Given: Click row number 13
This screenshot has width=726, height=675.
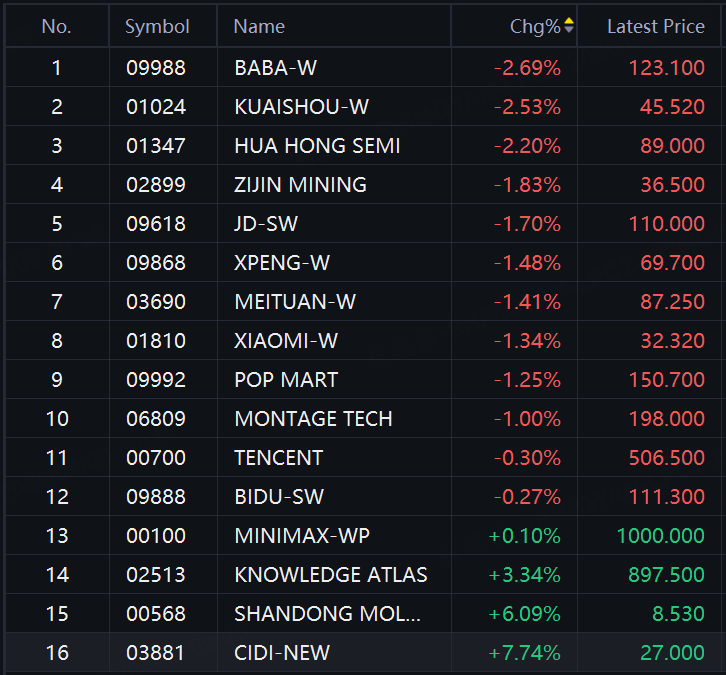Looking at the screenshot, I should coord(57,536).
